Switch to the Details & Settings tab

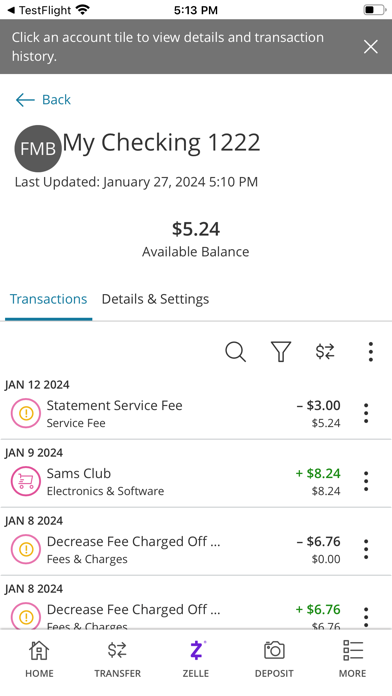point(155,299)
